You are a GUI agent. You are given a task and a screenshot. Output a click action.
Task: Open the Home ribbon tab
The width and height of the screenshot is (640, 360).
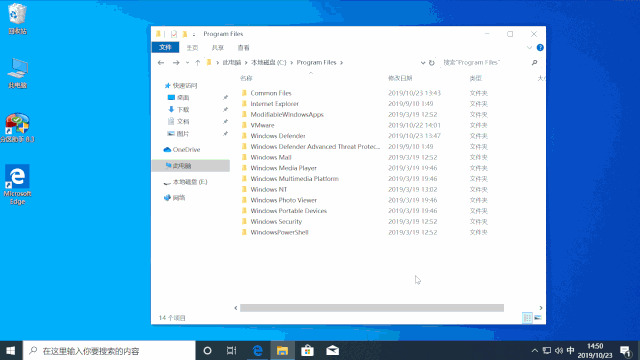pyautogui.click(x=192, y=47)
